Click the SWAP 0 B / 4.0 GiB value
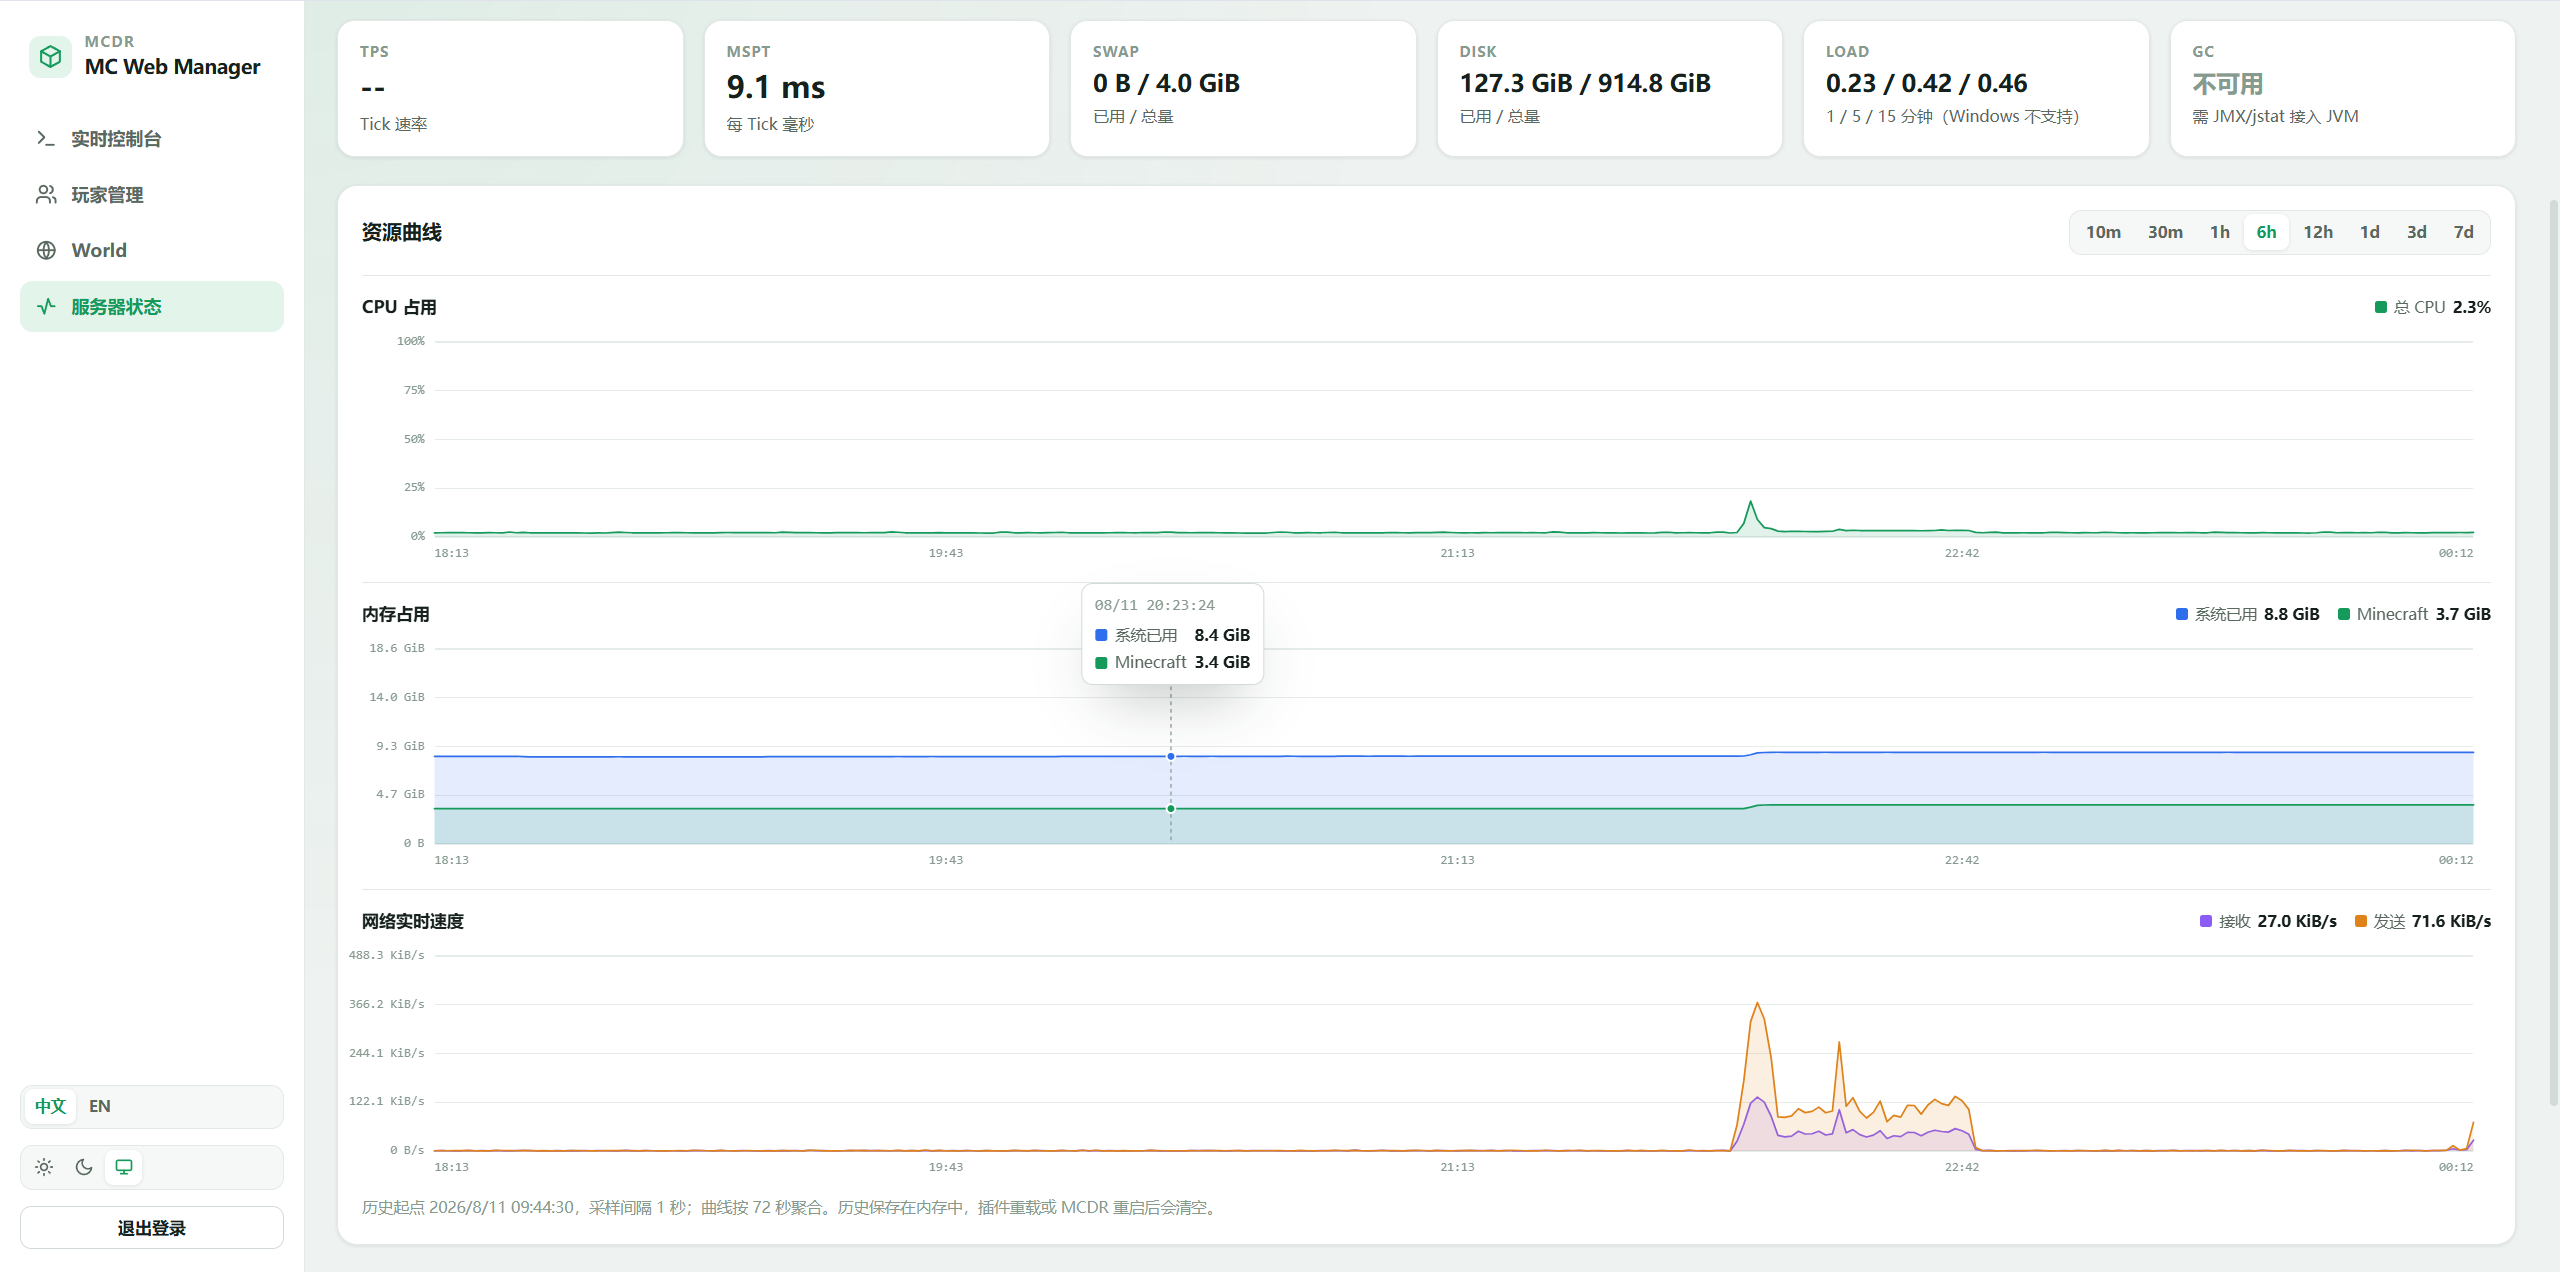The image size is (2560, 1272). click(1166, 83)
